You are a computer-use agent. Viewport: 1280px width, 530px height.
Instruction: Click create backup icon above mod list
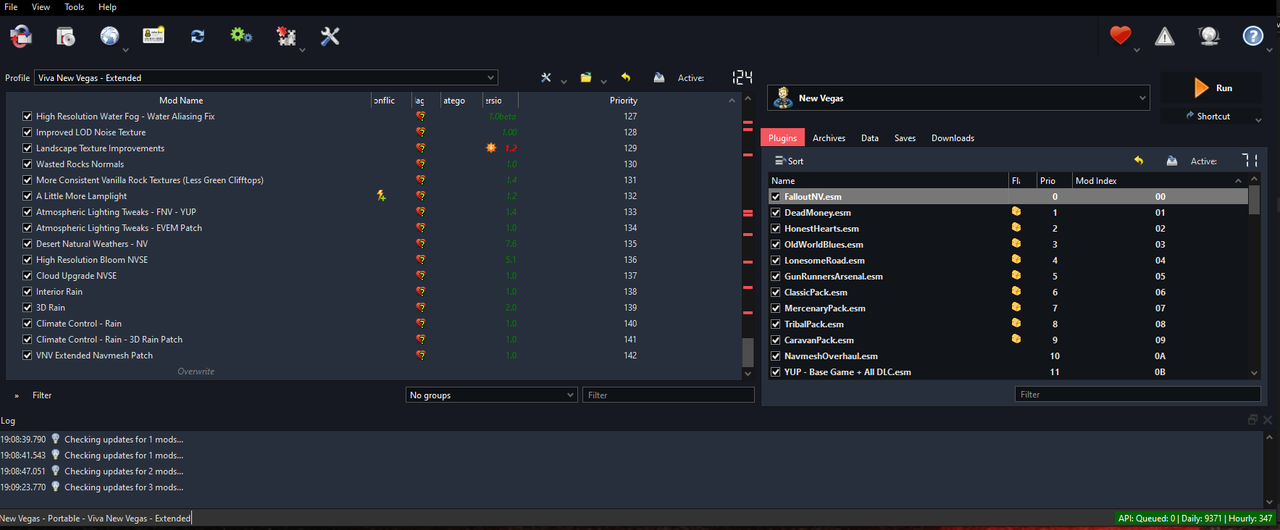coord(659,77)
